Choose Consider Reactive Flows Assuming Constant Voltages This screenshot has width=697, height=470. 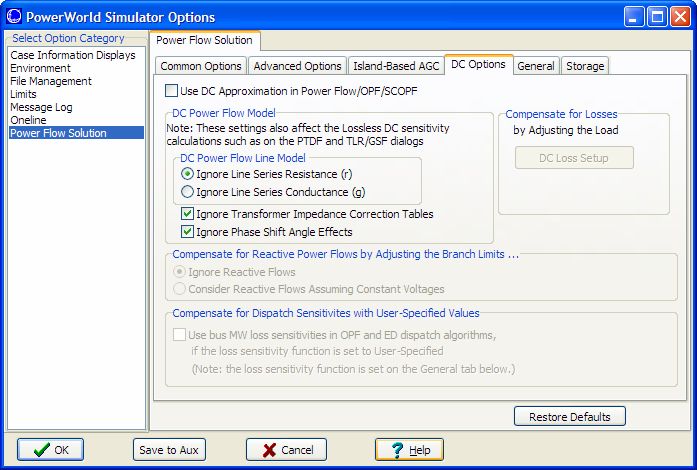179,289
